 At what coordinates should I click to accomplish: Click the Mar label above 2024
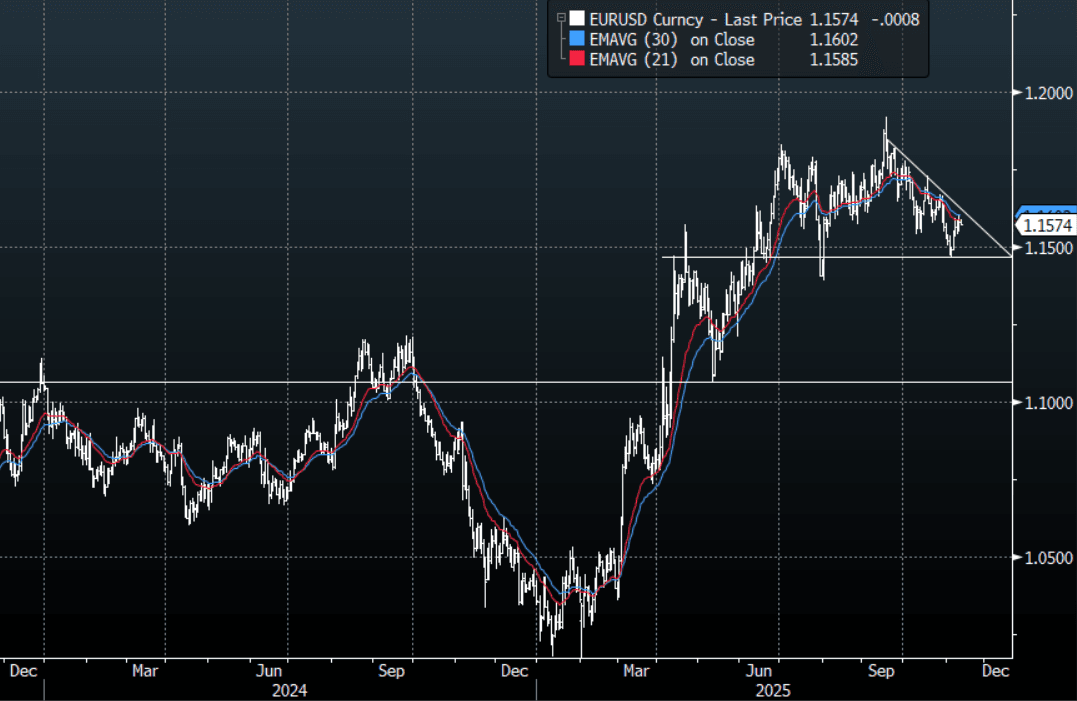pyautogui.click(x=145, y=671)
